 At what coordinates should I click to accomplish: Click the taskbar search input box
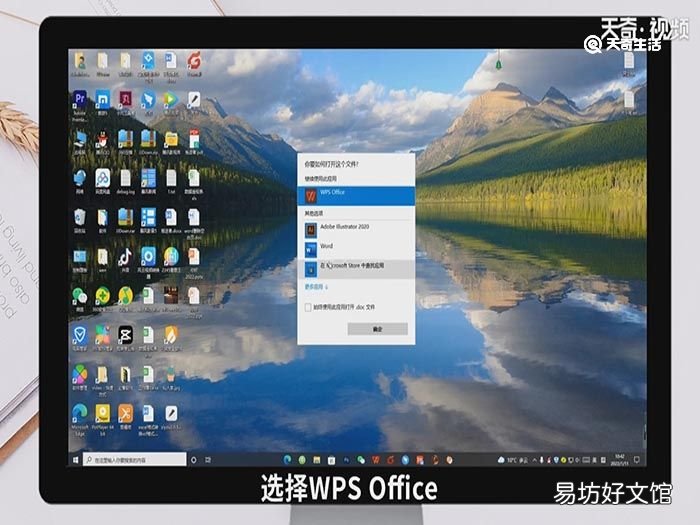point(134,459)
